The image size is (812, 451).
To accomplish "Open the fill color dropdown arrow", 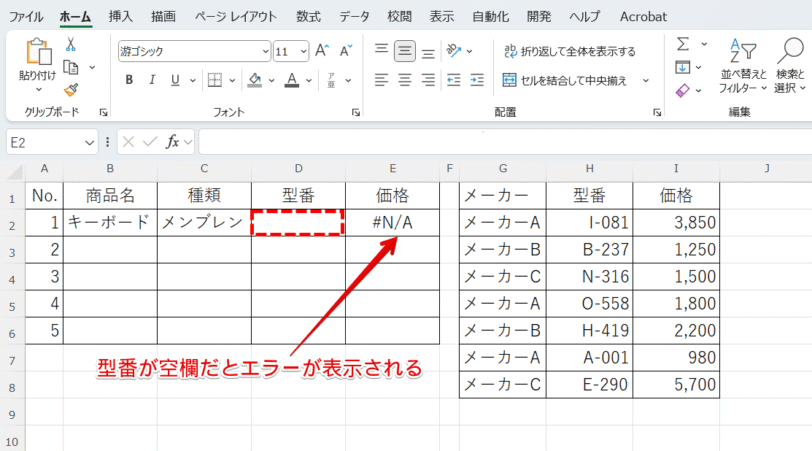I will (271, 80).
